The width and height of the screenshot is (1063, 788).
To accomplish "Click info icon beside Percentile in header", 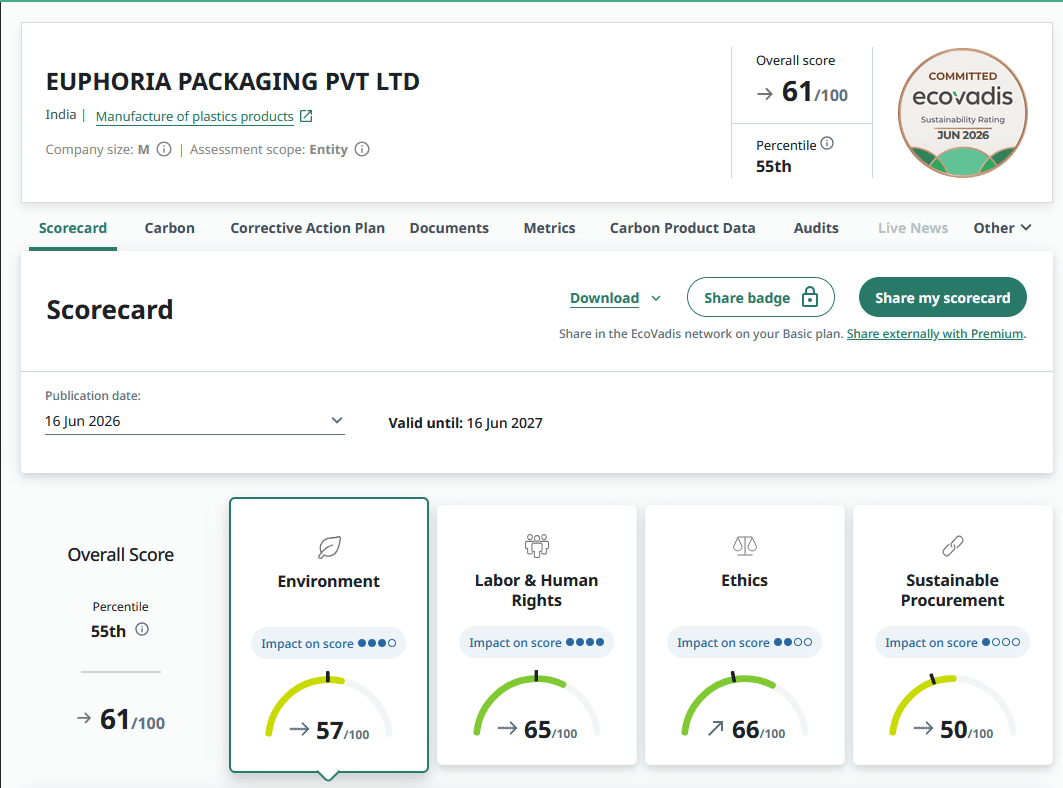I will (827, 143).
